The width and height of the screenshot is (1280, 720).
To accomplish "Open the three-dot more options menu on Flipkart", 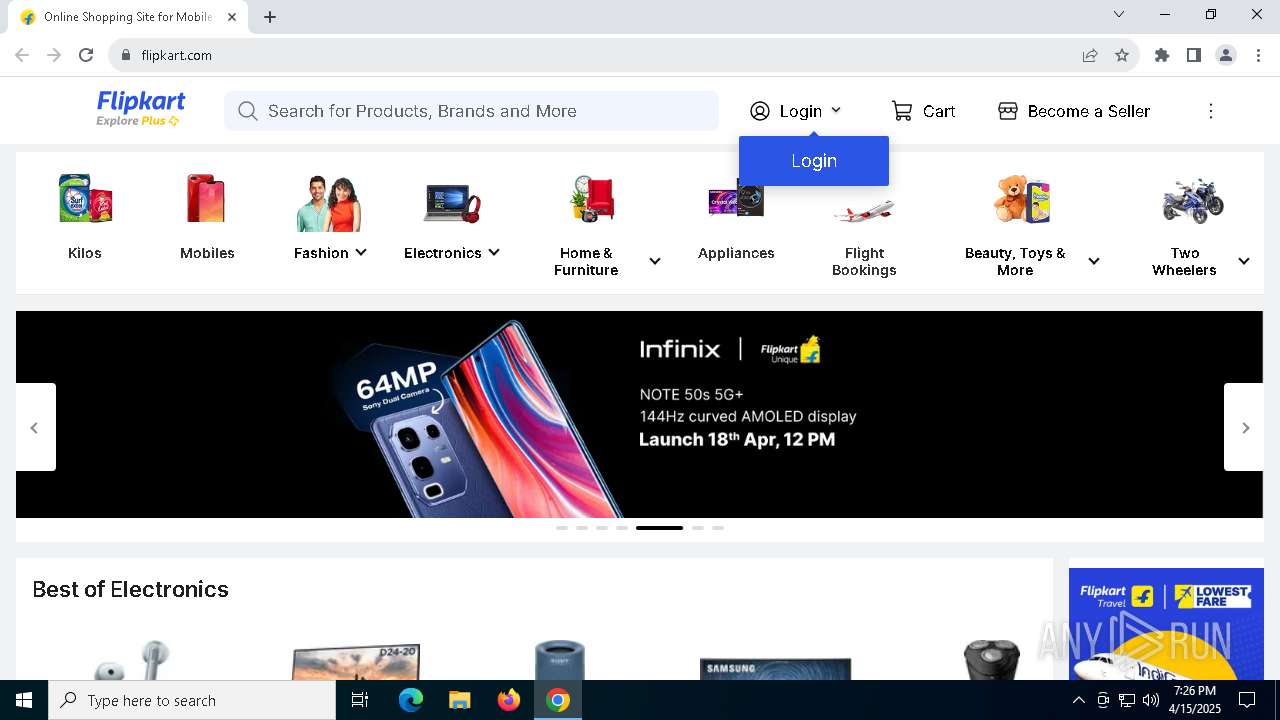I will (1211, 111).
